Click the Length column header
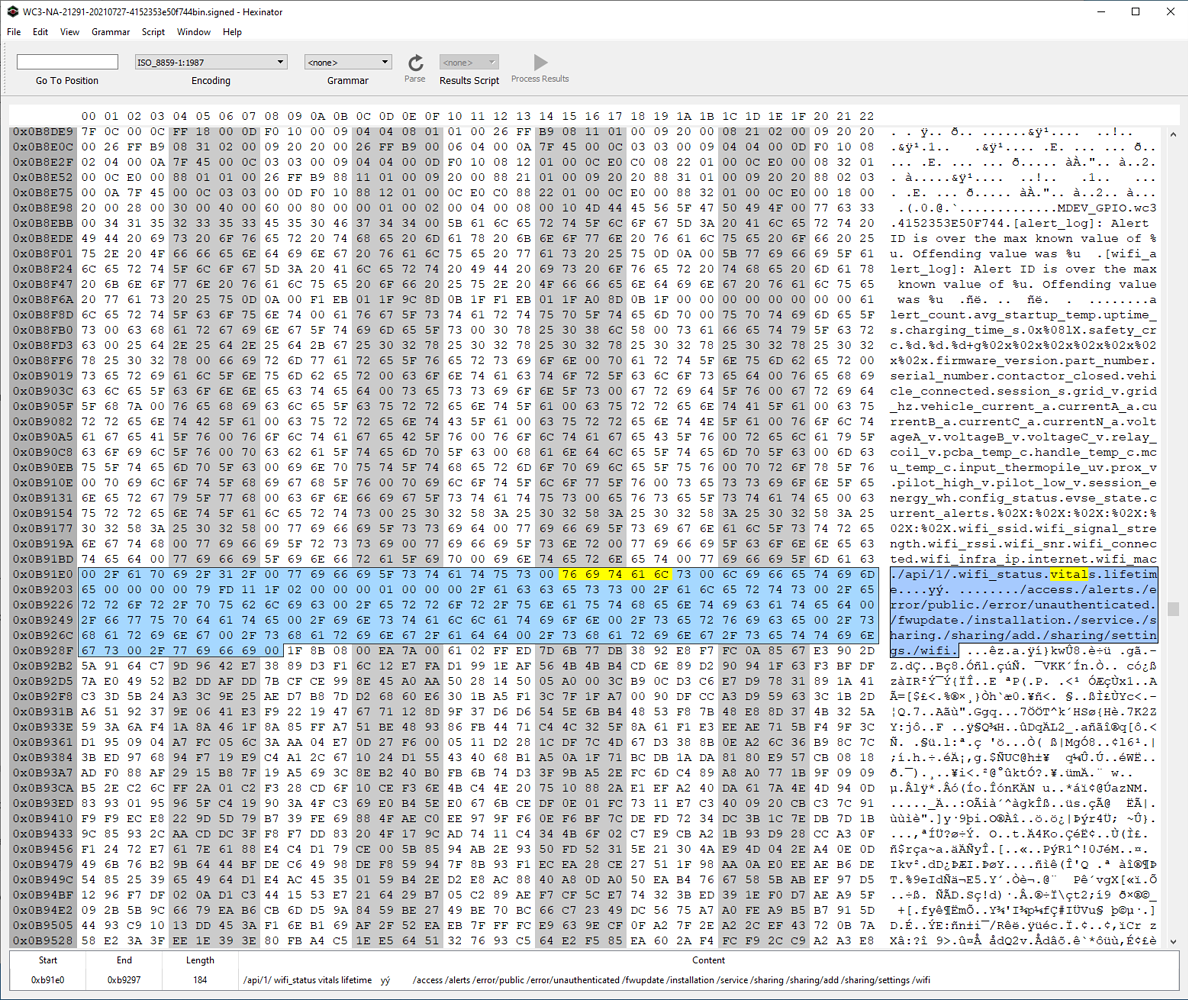 coord(200,961)
